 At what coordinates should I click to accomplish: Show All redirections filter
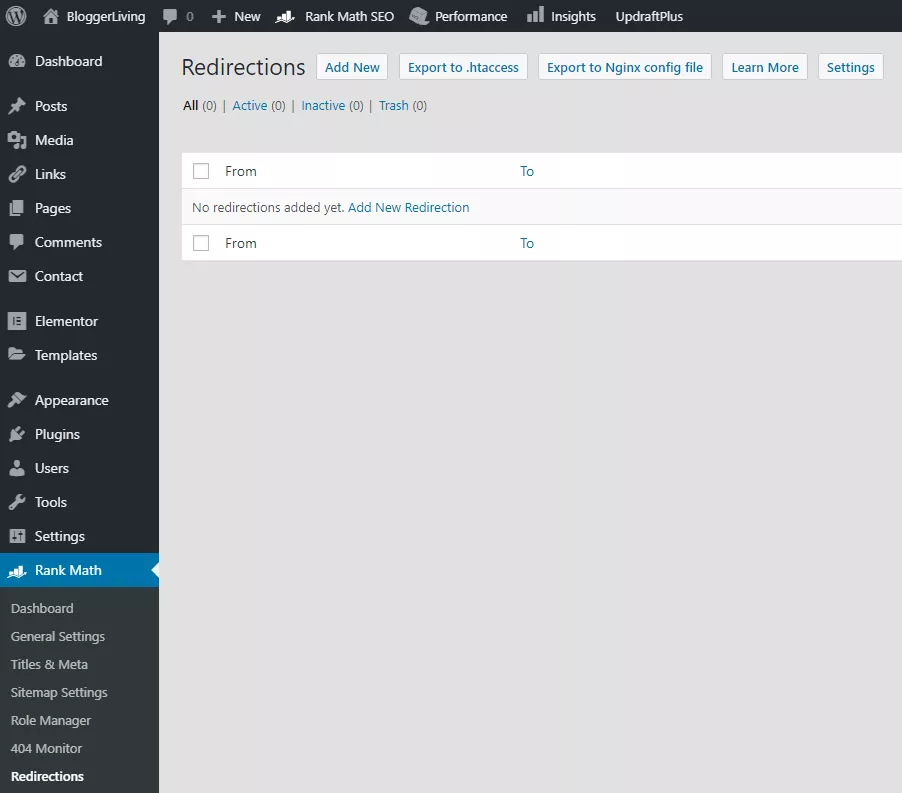pyautogui.click(x=190, y=106)
